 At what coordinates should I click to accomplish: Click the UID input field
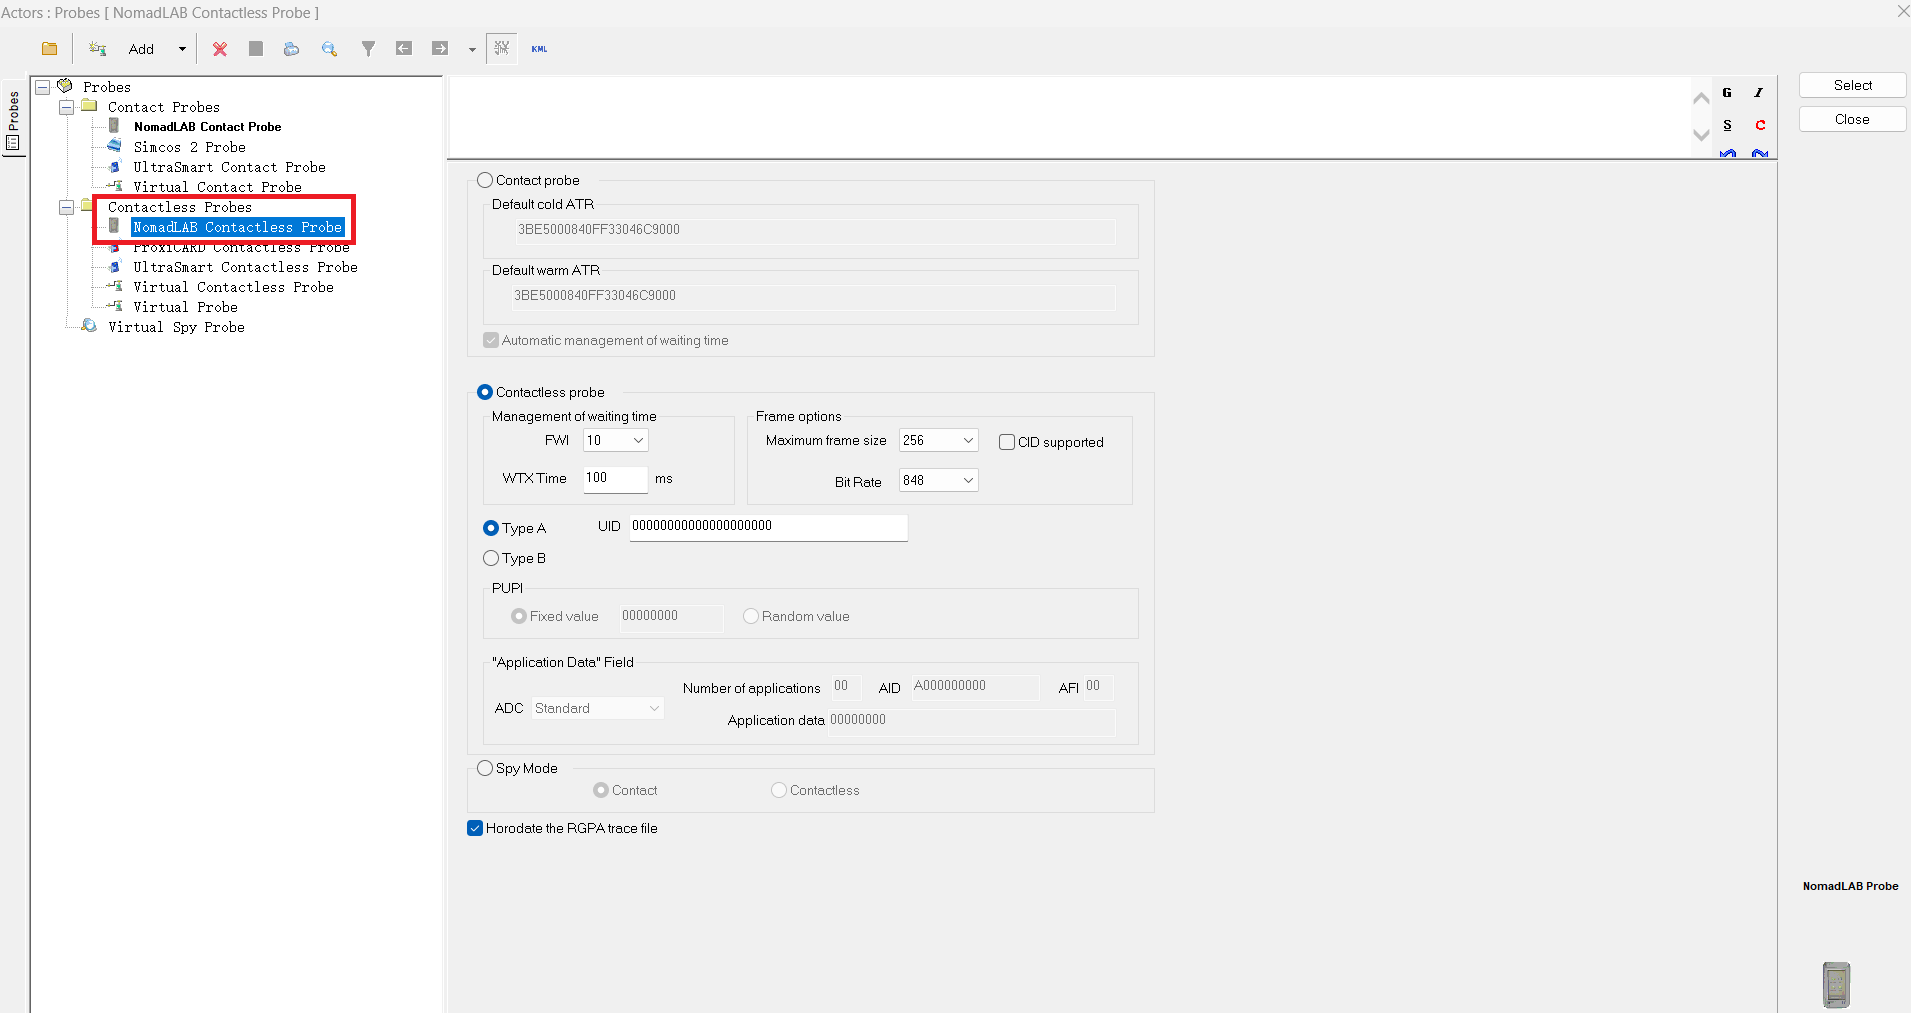767,526
